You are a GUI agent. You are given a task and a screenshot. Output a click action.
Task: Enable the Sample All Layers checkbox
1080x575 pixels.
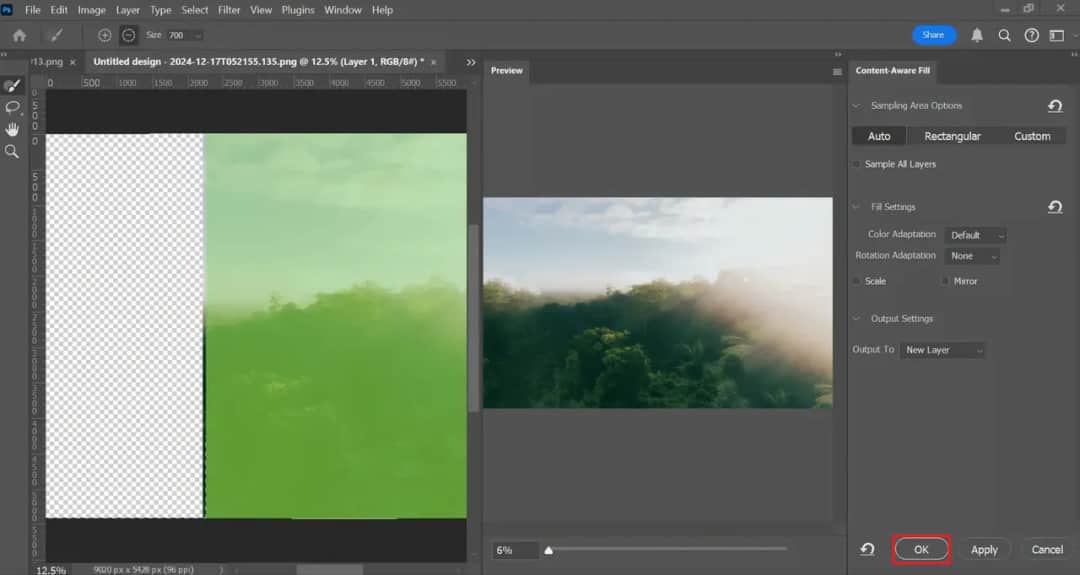[x=857, y=164]
